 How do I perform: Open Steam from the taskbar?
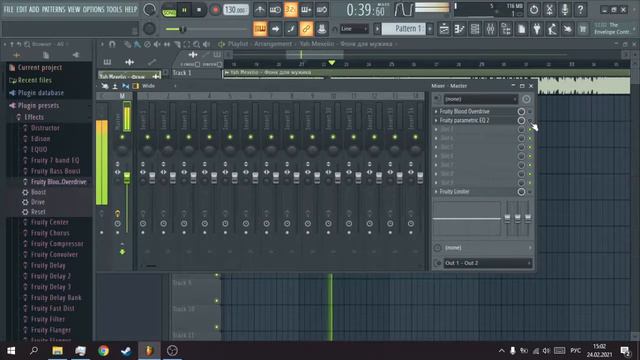click(126, 351)
